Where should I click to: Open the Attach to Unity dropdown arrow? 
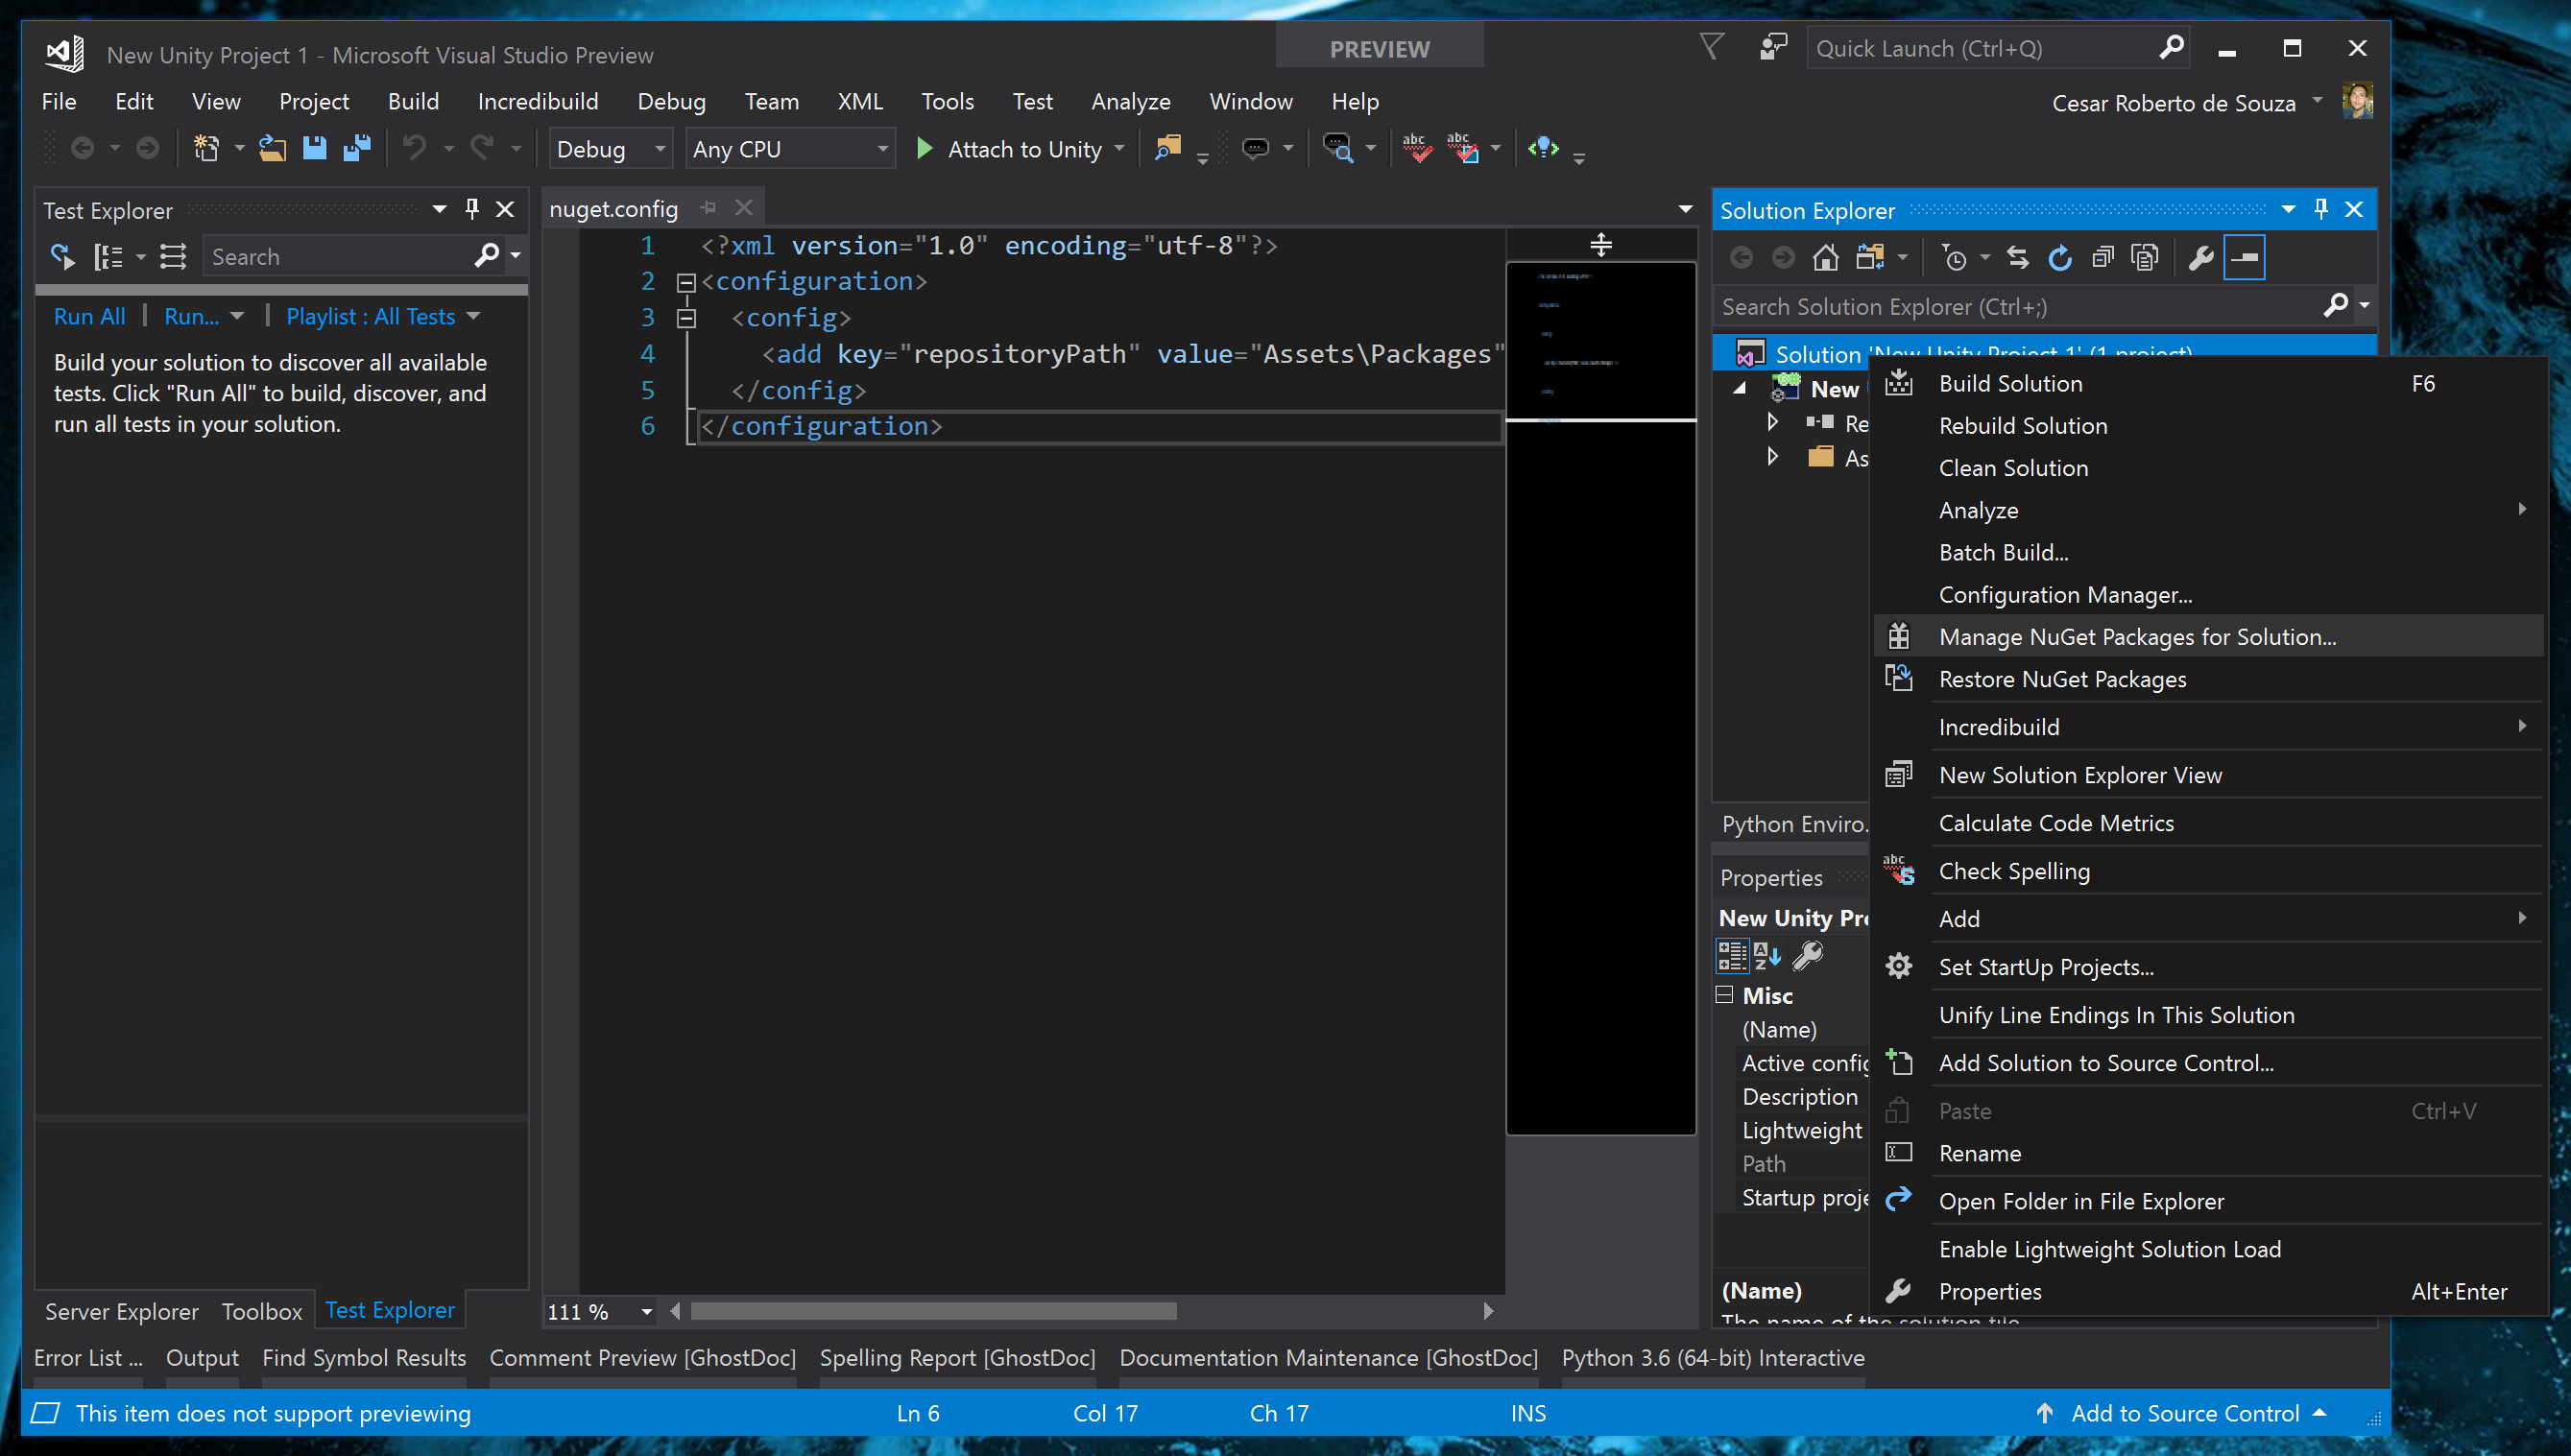coord(1119,149)
